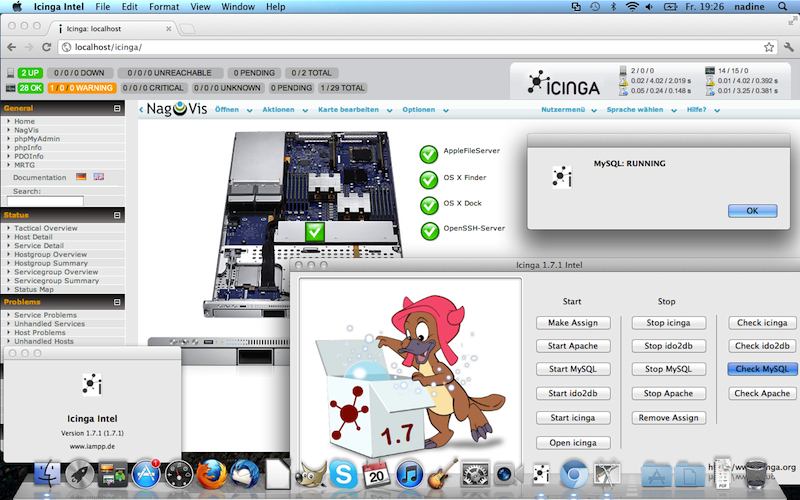Launch Firefox from the Dock
800x500 pixels.
click(212, 475)
